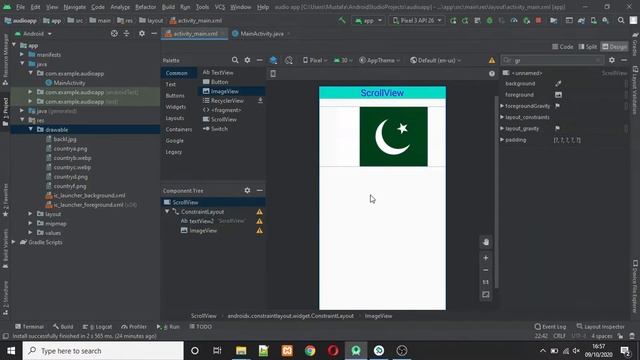Viewport: 640px width, 360px height.
Task: Expand the padding attribute
Action: (502, 140)
